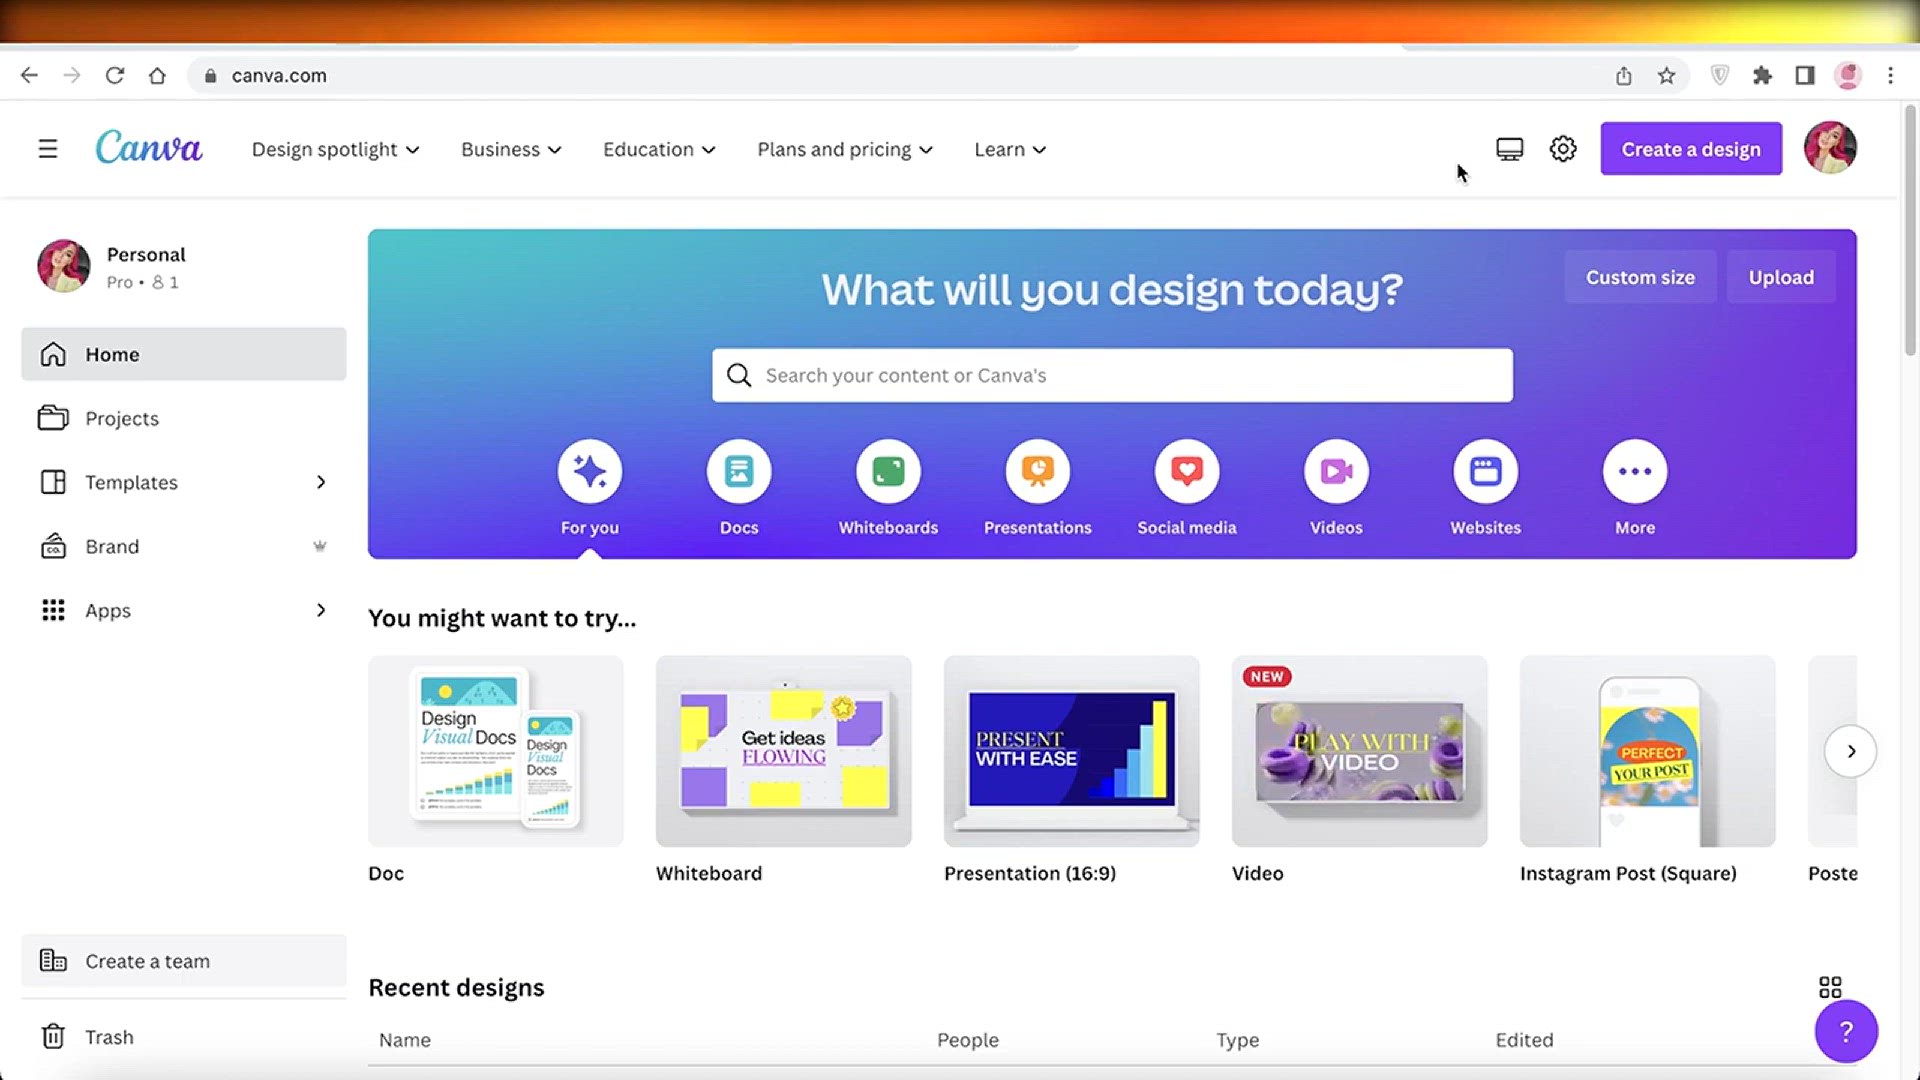Open the Personal account switcher
The width and height of the screenshot is (1920, 1080).
(184, 267)
